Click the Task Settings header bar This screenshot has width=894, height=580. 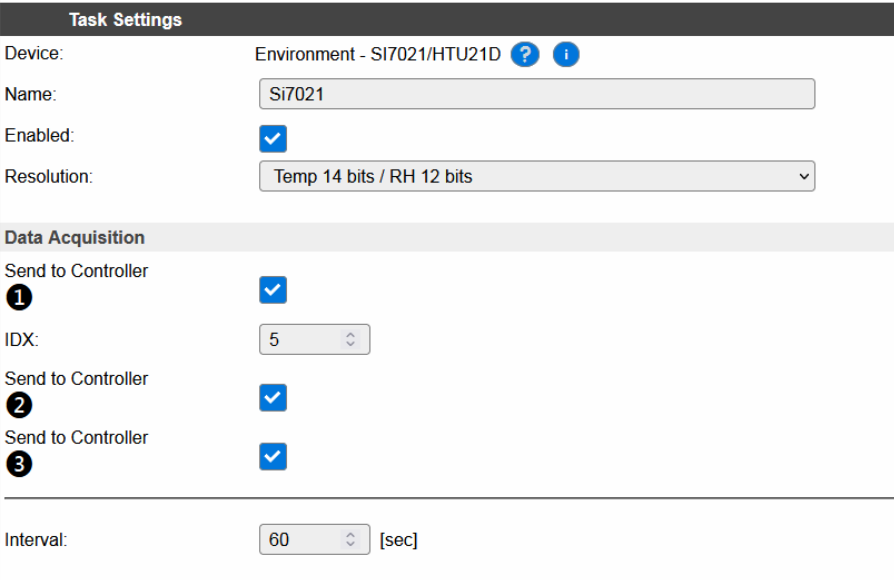pyautogui.click(x=447, y=19)
